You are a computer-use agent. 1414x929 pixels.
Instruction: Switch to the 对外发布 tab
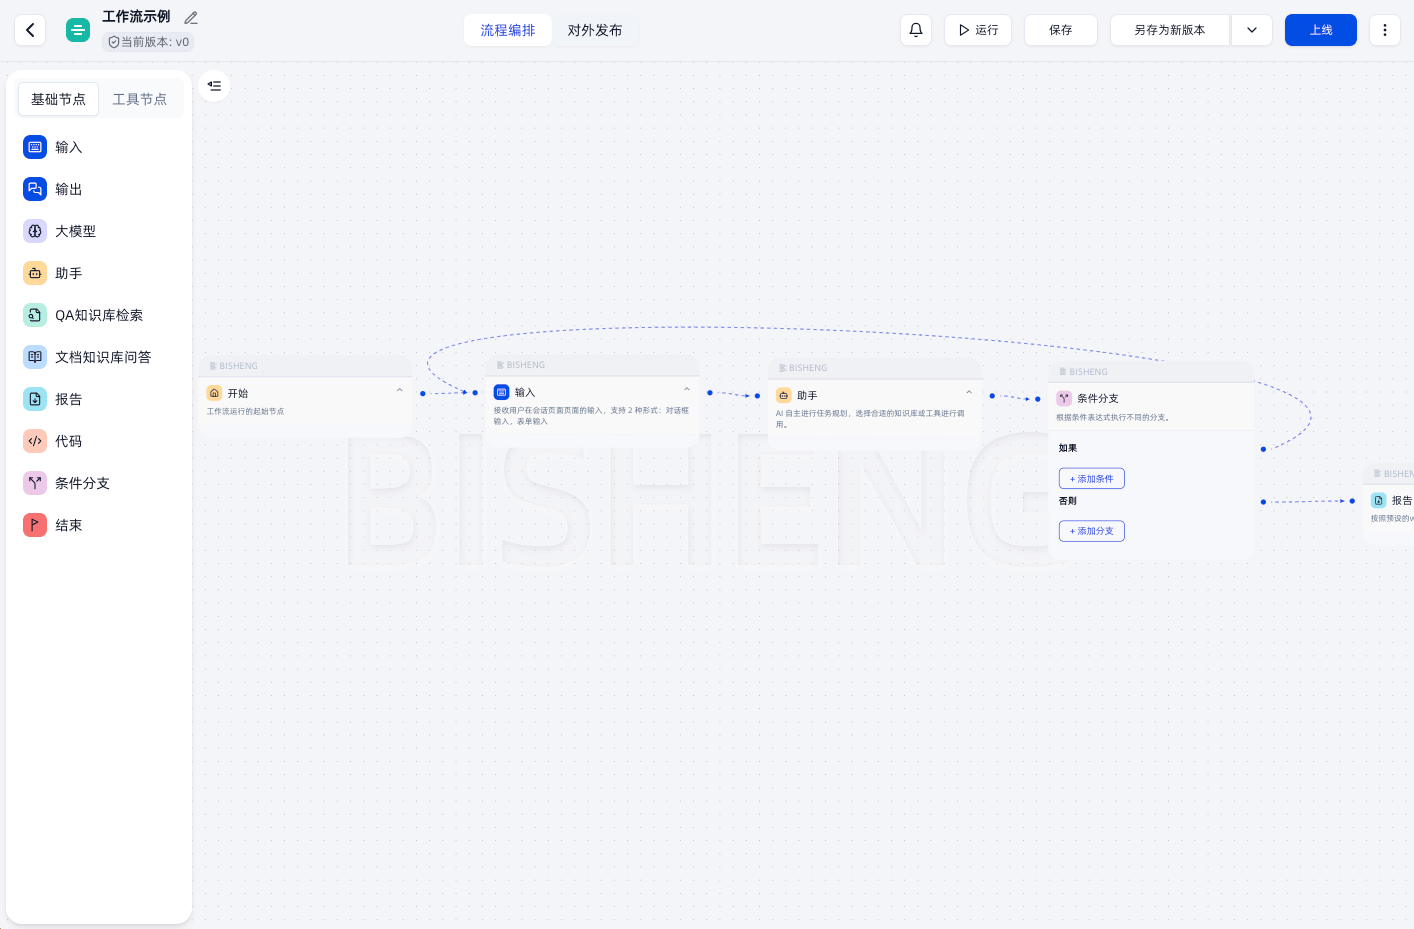click(x=595, y=30)
